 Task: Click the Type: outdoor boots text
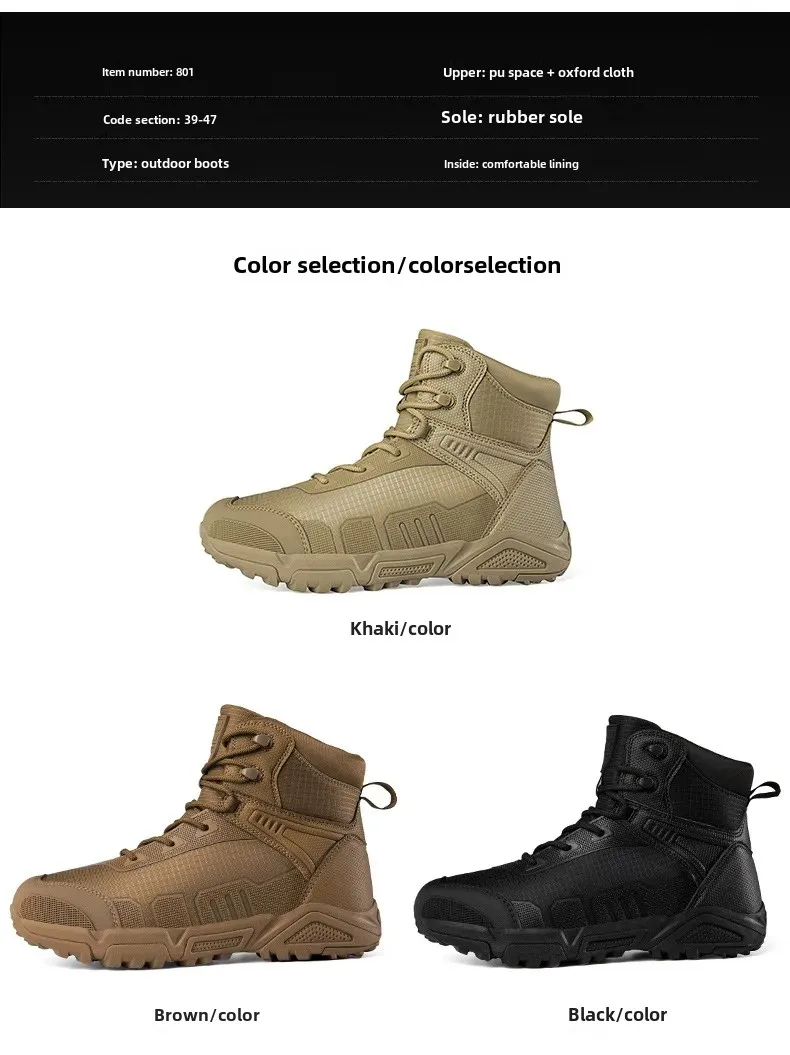click(166, 163)
